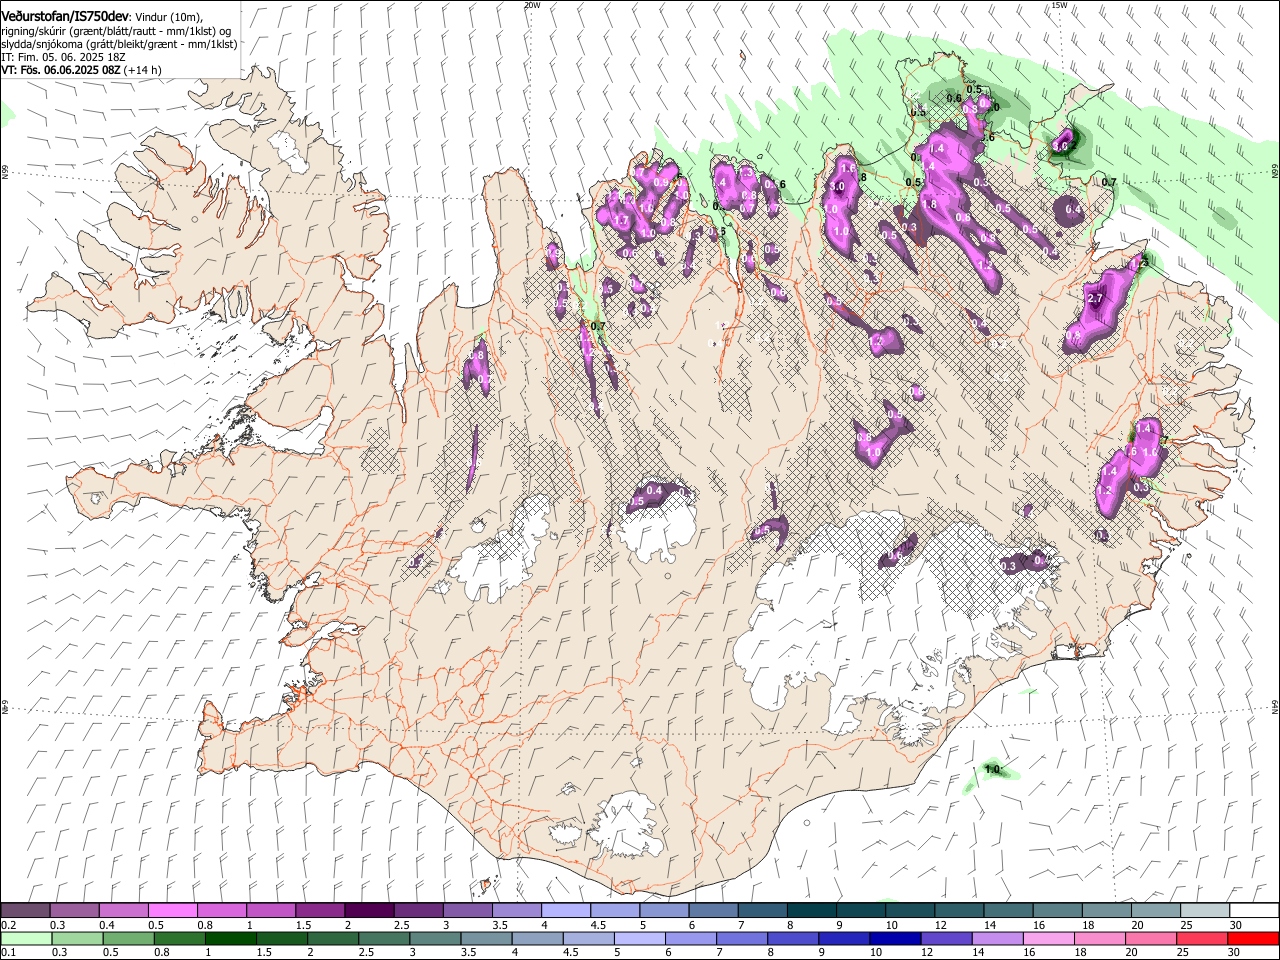Pick the pale green 0.1 swatch in lower legend
Image resolution: width=1280 pixels, height=960 pixels.
(x=26, y=938)
